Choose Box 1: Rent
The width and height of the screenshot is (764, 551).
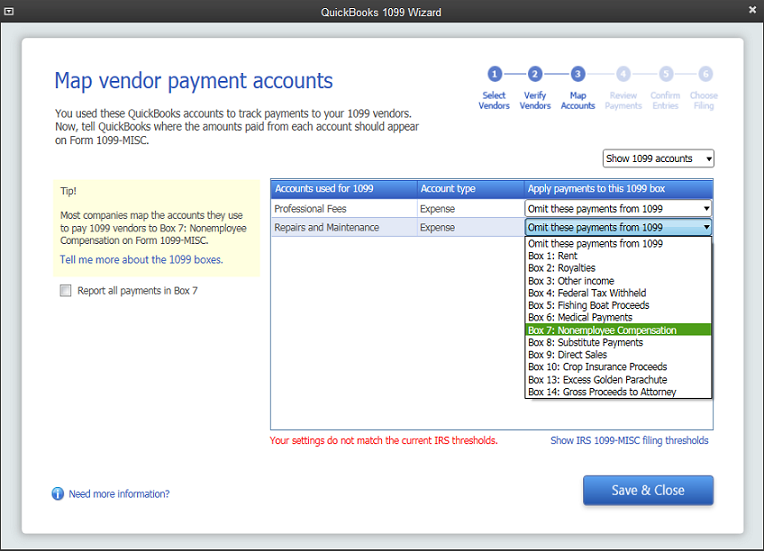pos(618,256)
